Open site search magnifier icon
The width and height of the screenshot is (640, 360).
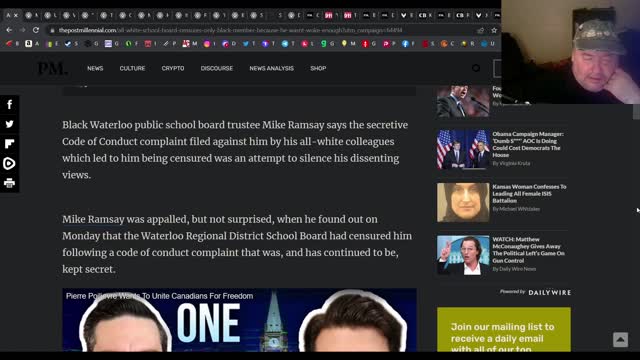(476, 68)
